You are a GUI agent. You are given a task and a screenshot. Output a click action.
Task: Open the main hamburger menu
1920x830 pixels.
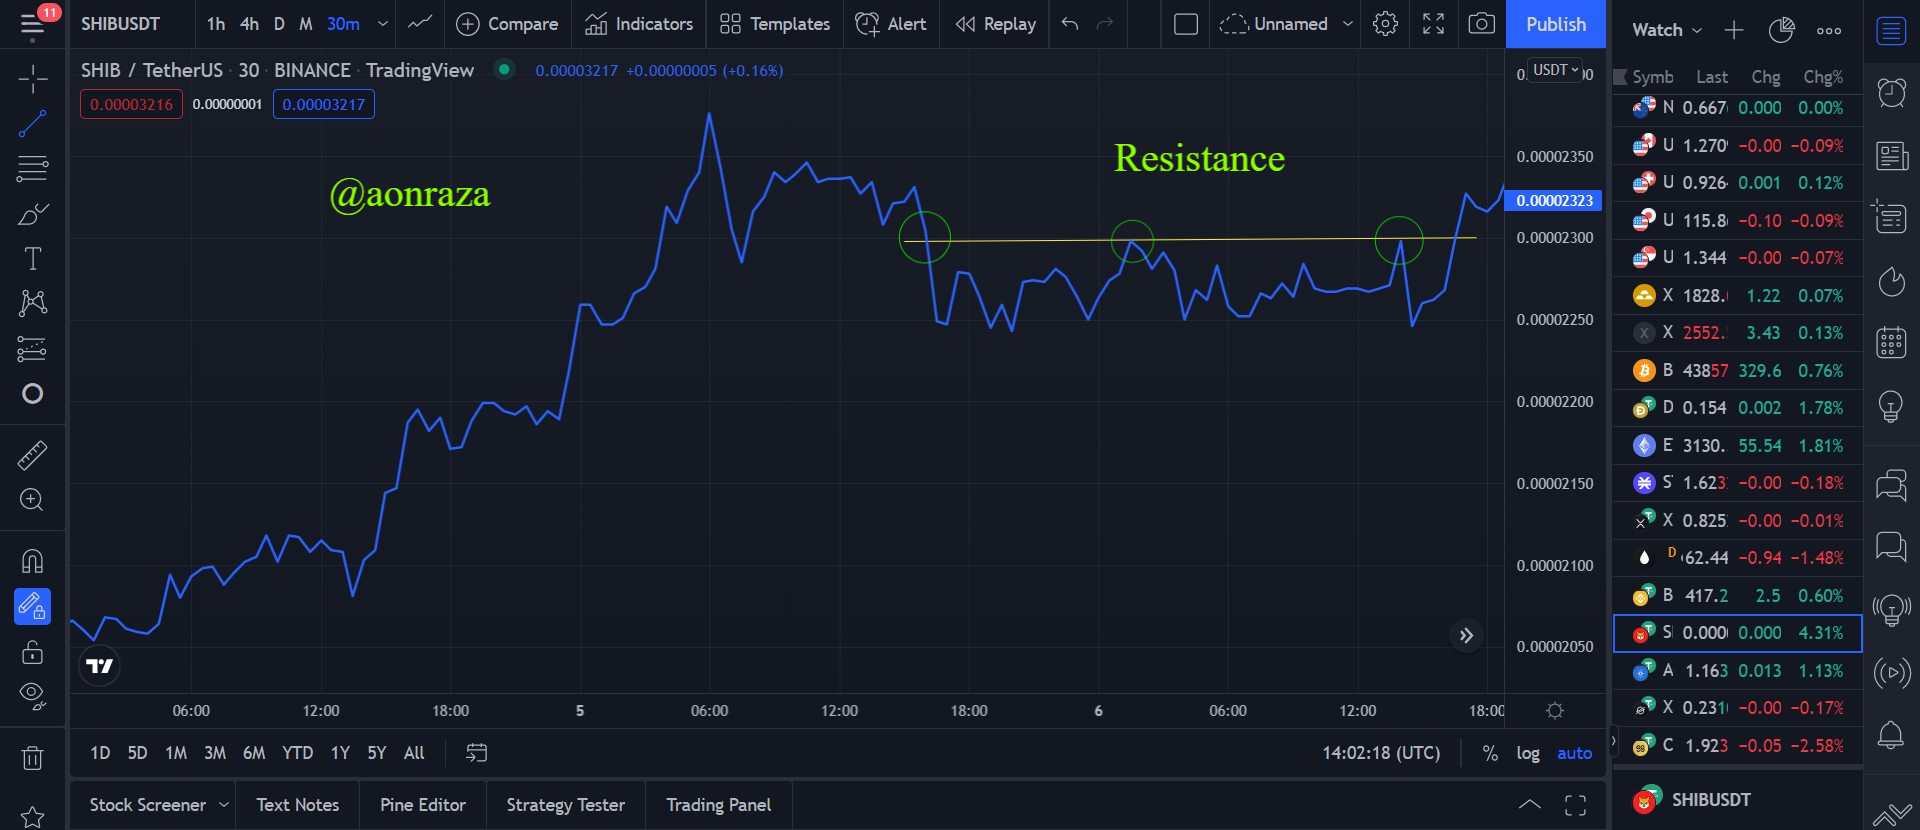pyautogui.click(x=32, y=24)
